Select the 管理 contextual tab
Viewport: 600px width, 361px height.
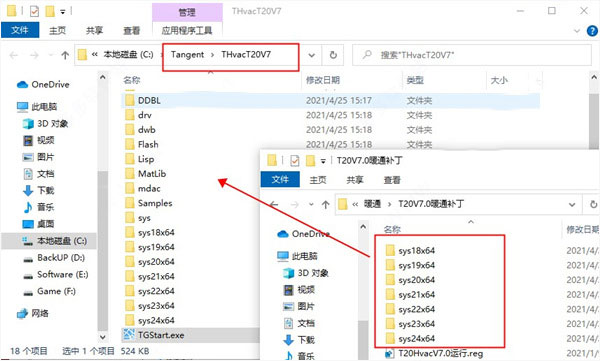(187, 12)
